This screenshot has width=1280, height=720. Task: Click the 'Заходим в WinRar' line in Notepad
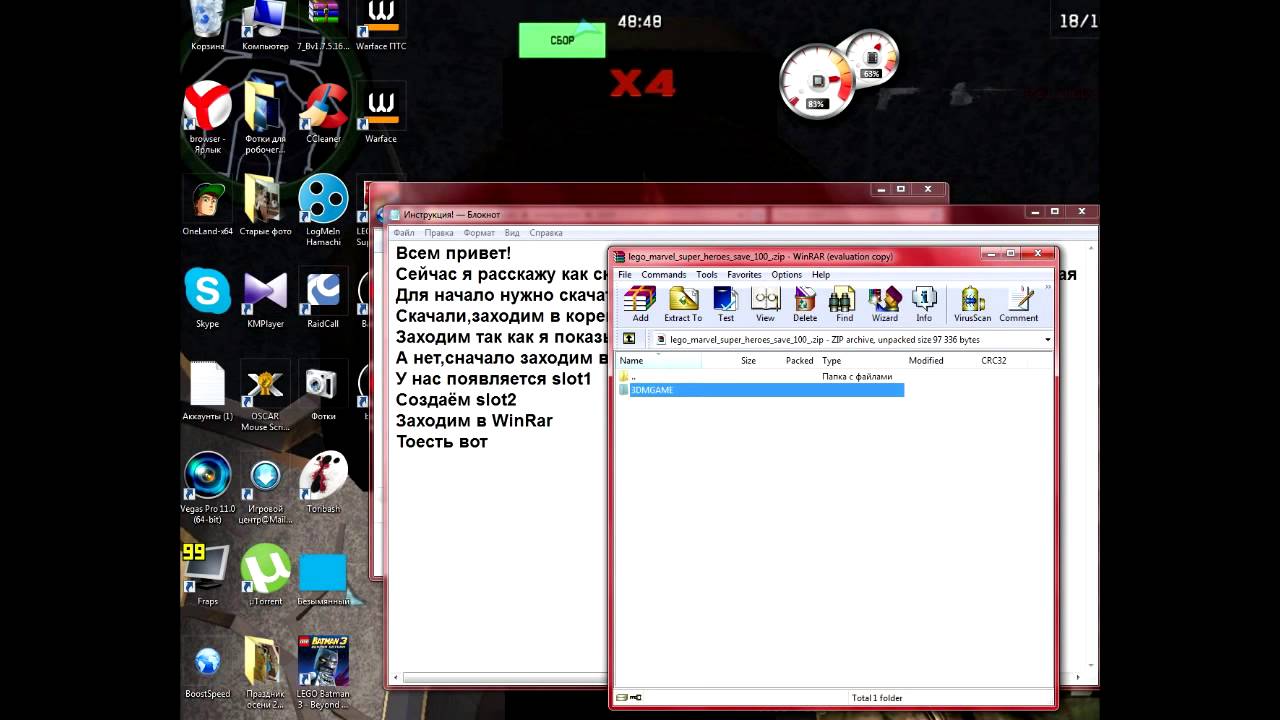pos(474,421)
